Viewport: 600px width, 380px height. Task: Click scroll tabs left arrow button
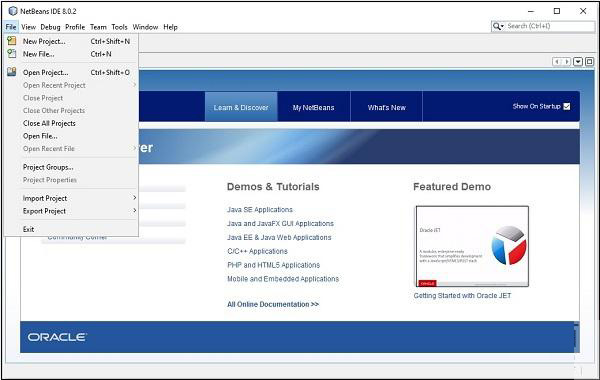tap(557, 62)
